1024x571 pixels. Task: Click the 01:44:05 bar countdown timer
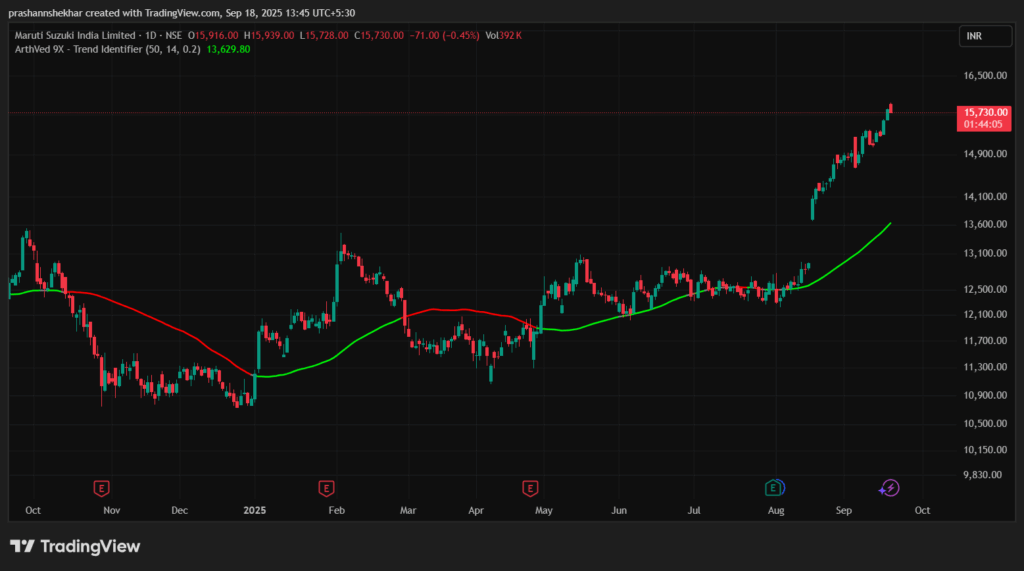point(980,125)
